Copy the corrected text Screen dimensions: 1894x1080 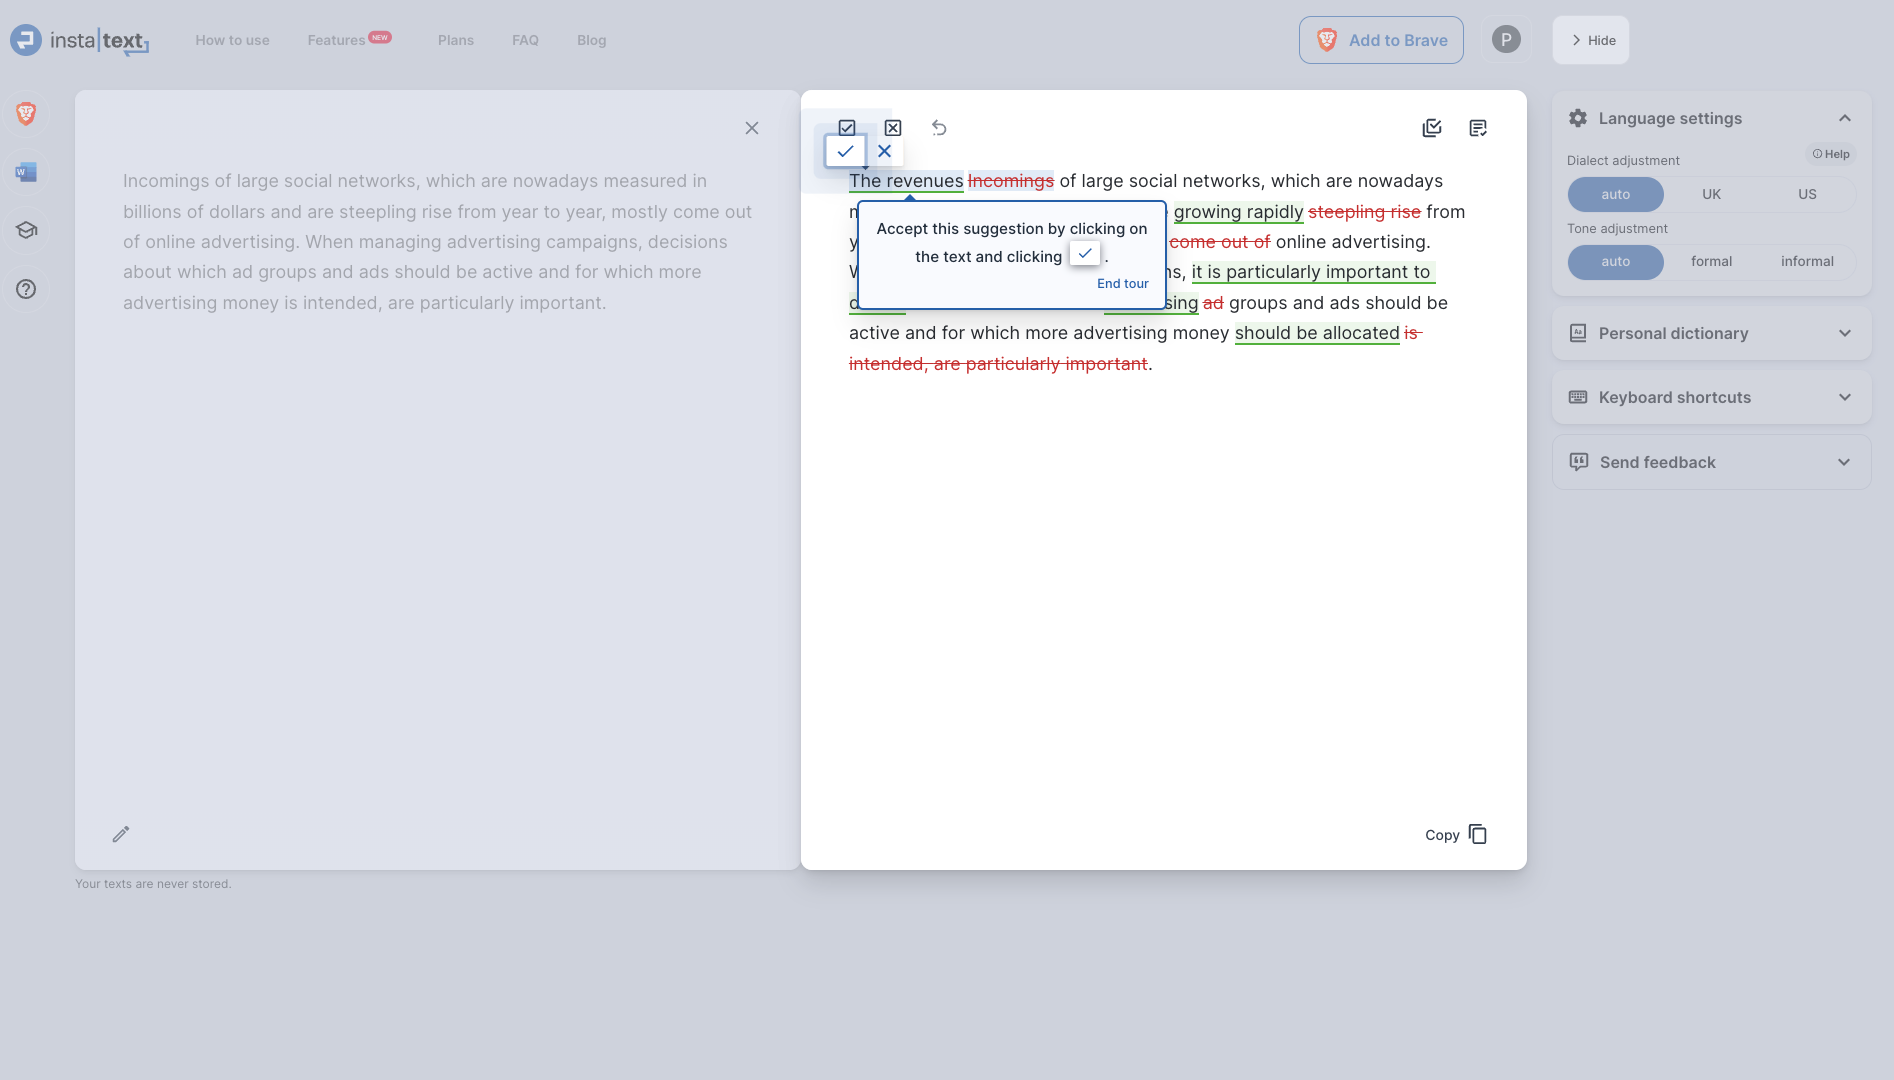1456,835
